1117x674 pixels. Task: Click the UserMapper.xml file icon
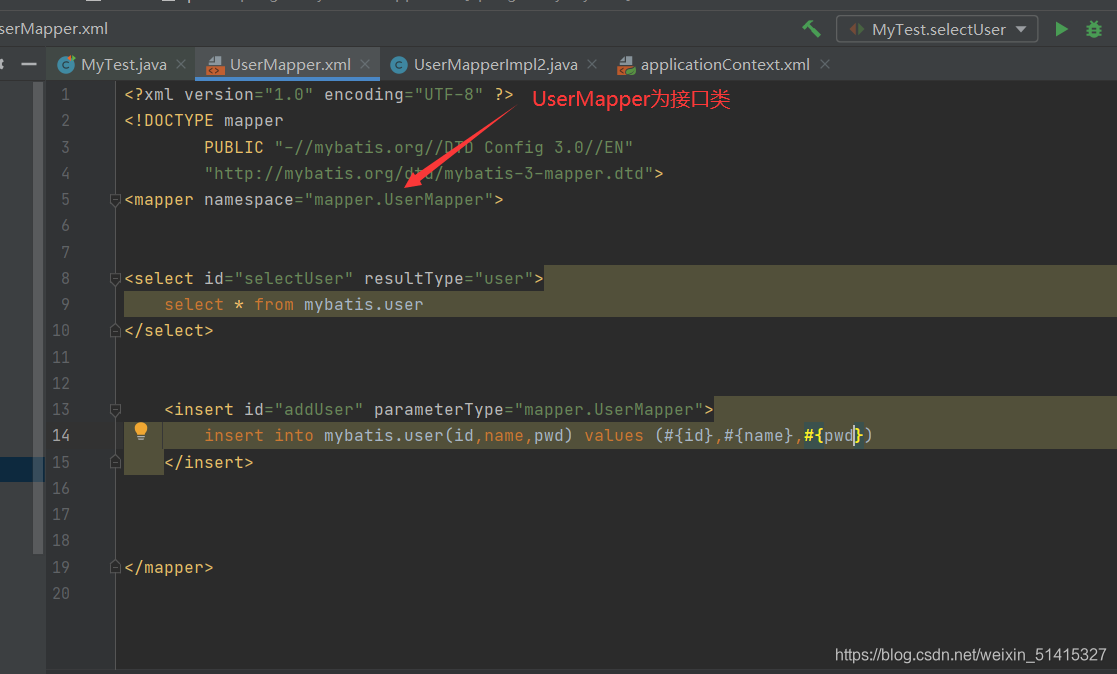(x=214, y=66)
